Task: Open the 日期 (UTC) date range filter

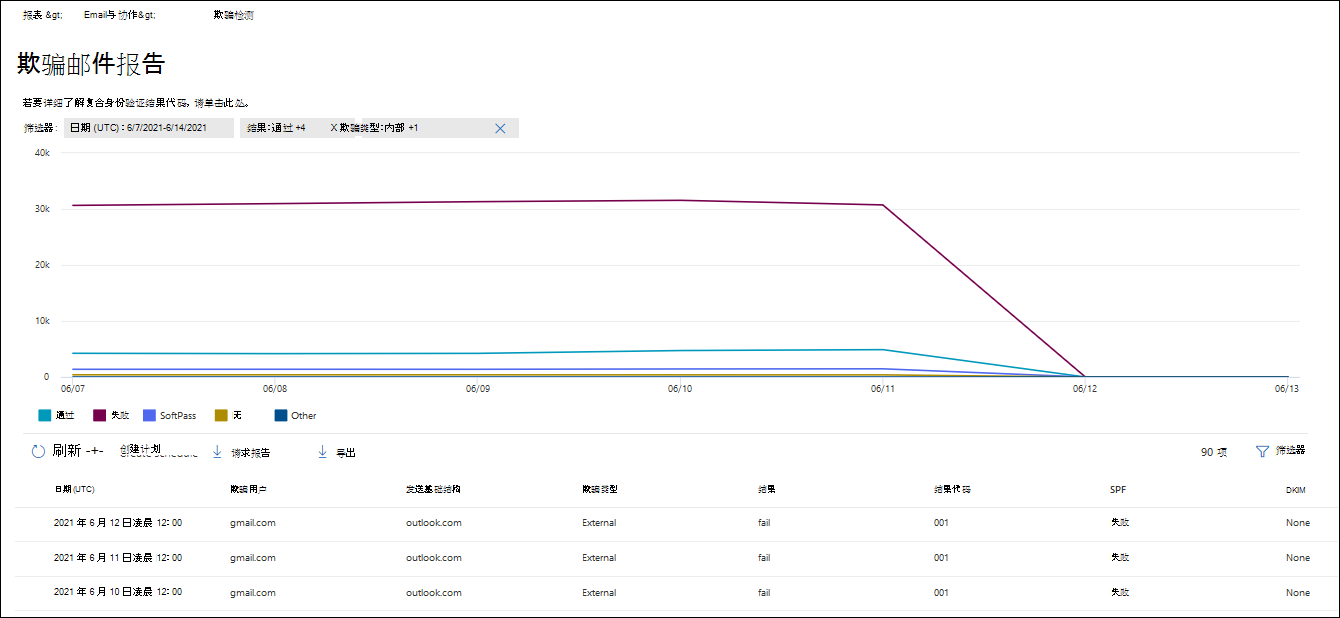Action: click(149, 128)
